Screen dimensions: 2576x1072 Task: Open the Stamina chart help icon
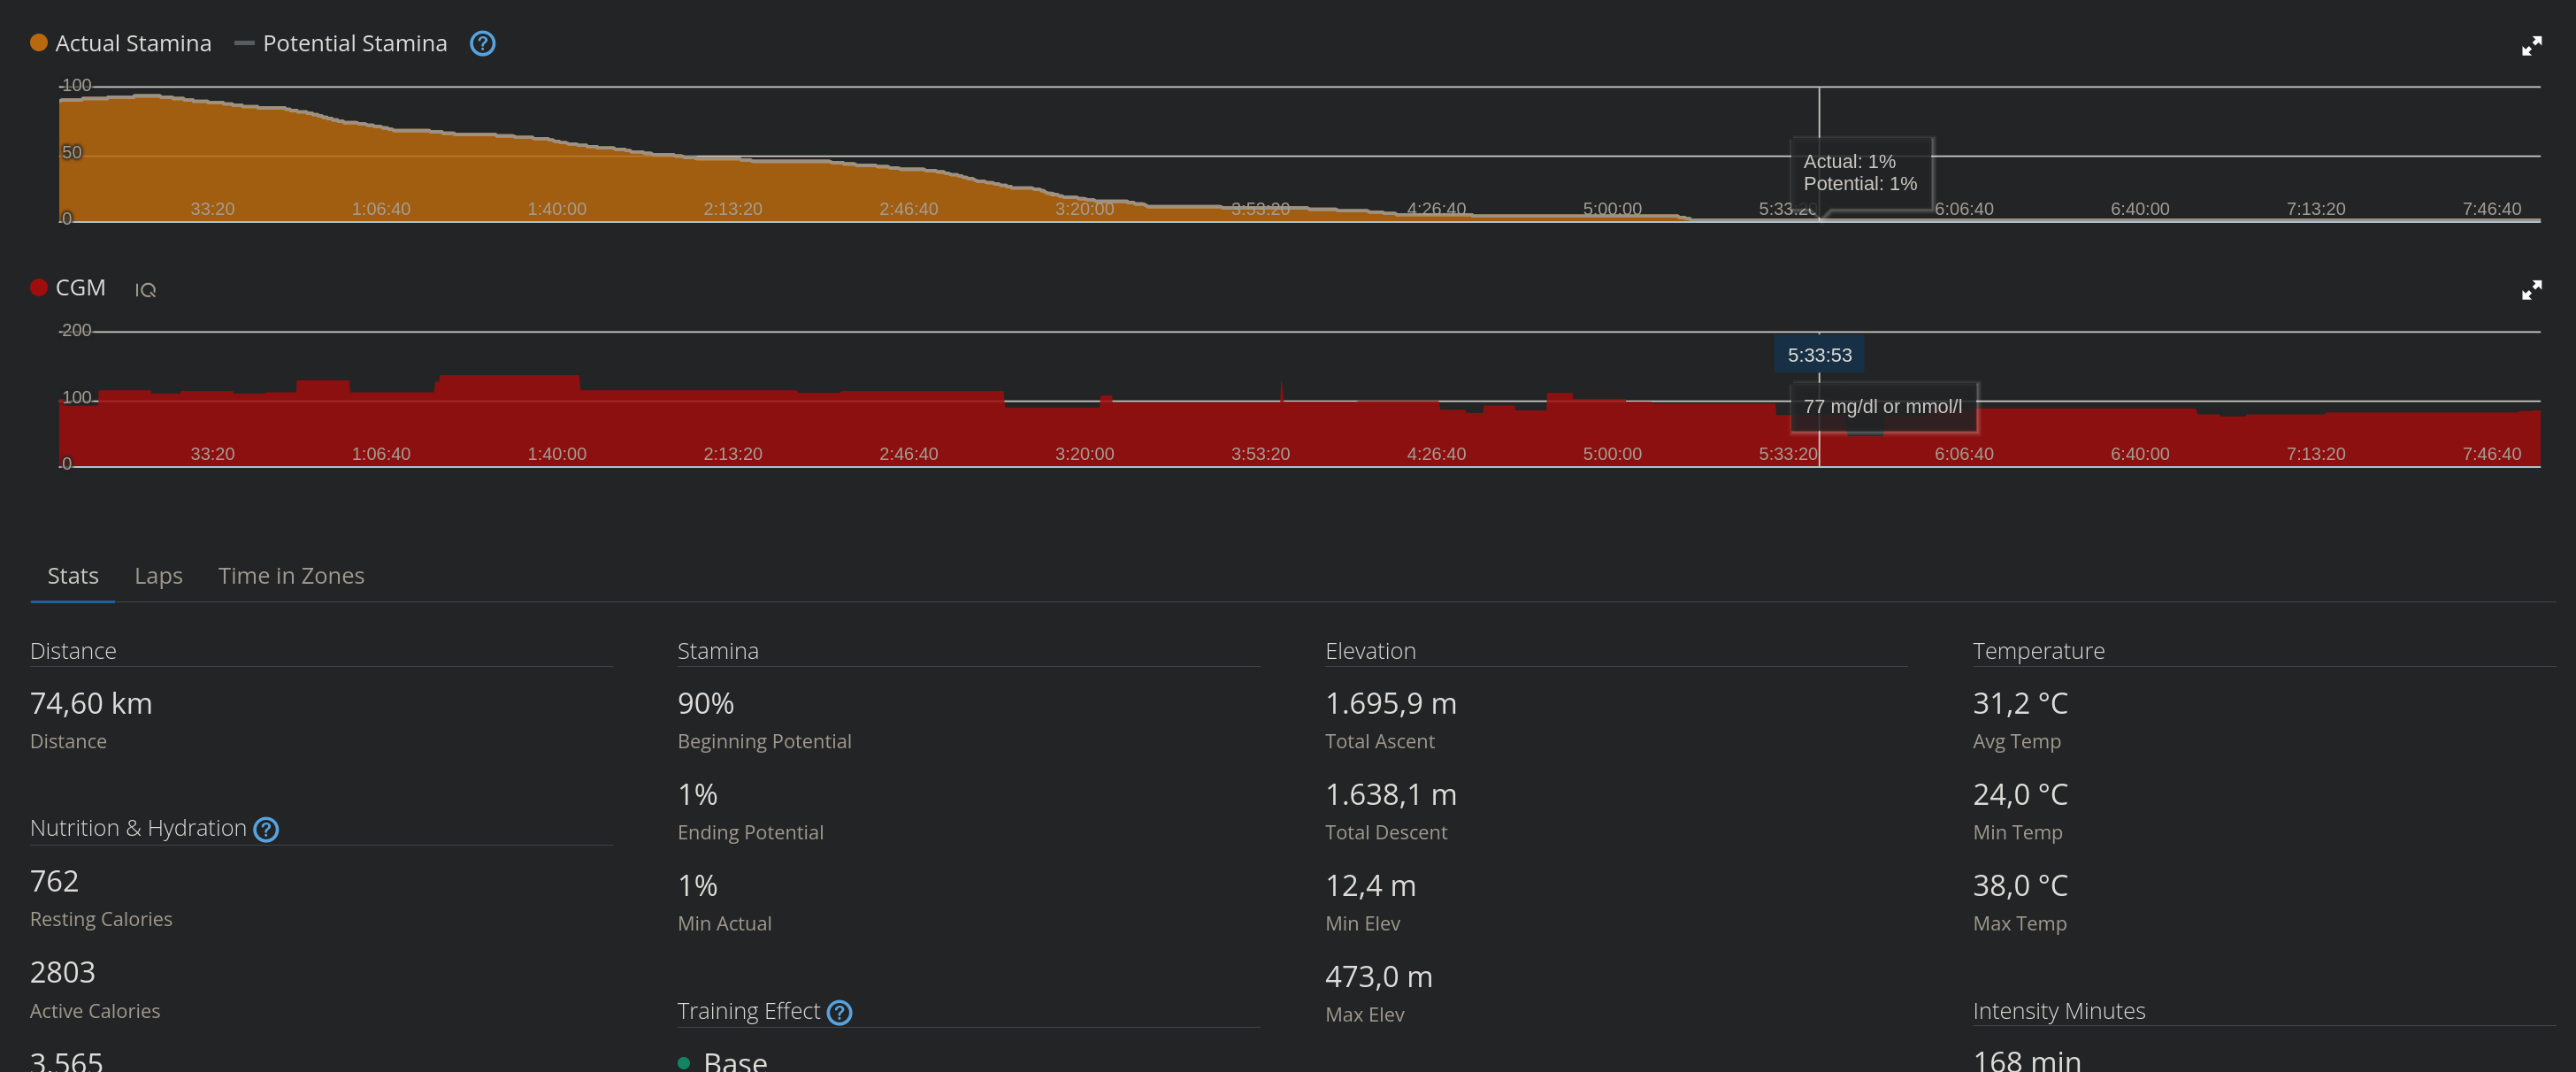[482, 44]
